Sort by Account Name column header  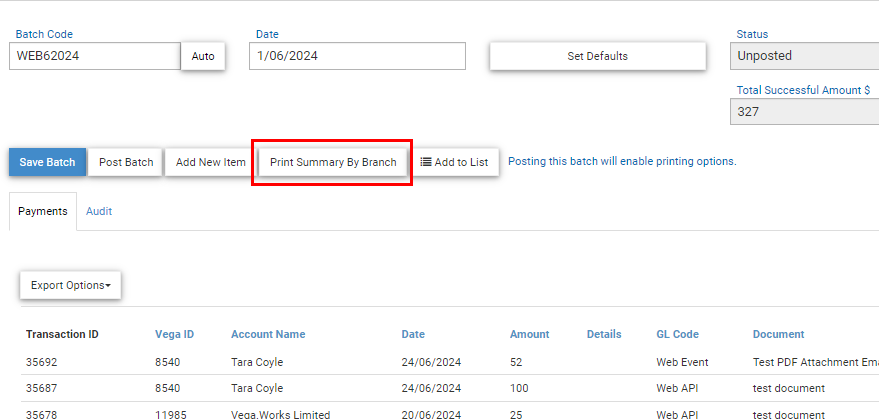(x=268, y=334)
